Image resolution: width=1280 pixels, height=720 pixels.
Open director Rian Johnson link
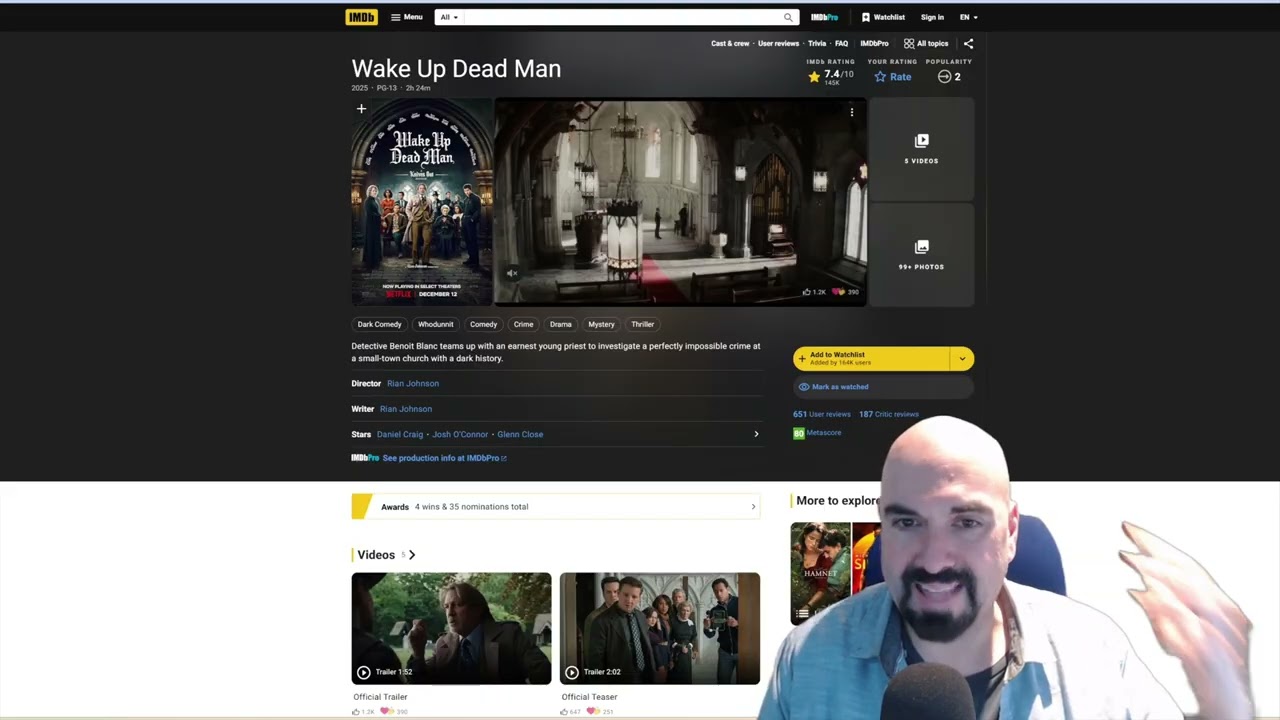click(x=413, y=383)
